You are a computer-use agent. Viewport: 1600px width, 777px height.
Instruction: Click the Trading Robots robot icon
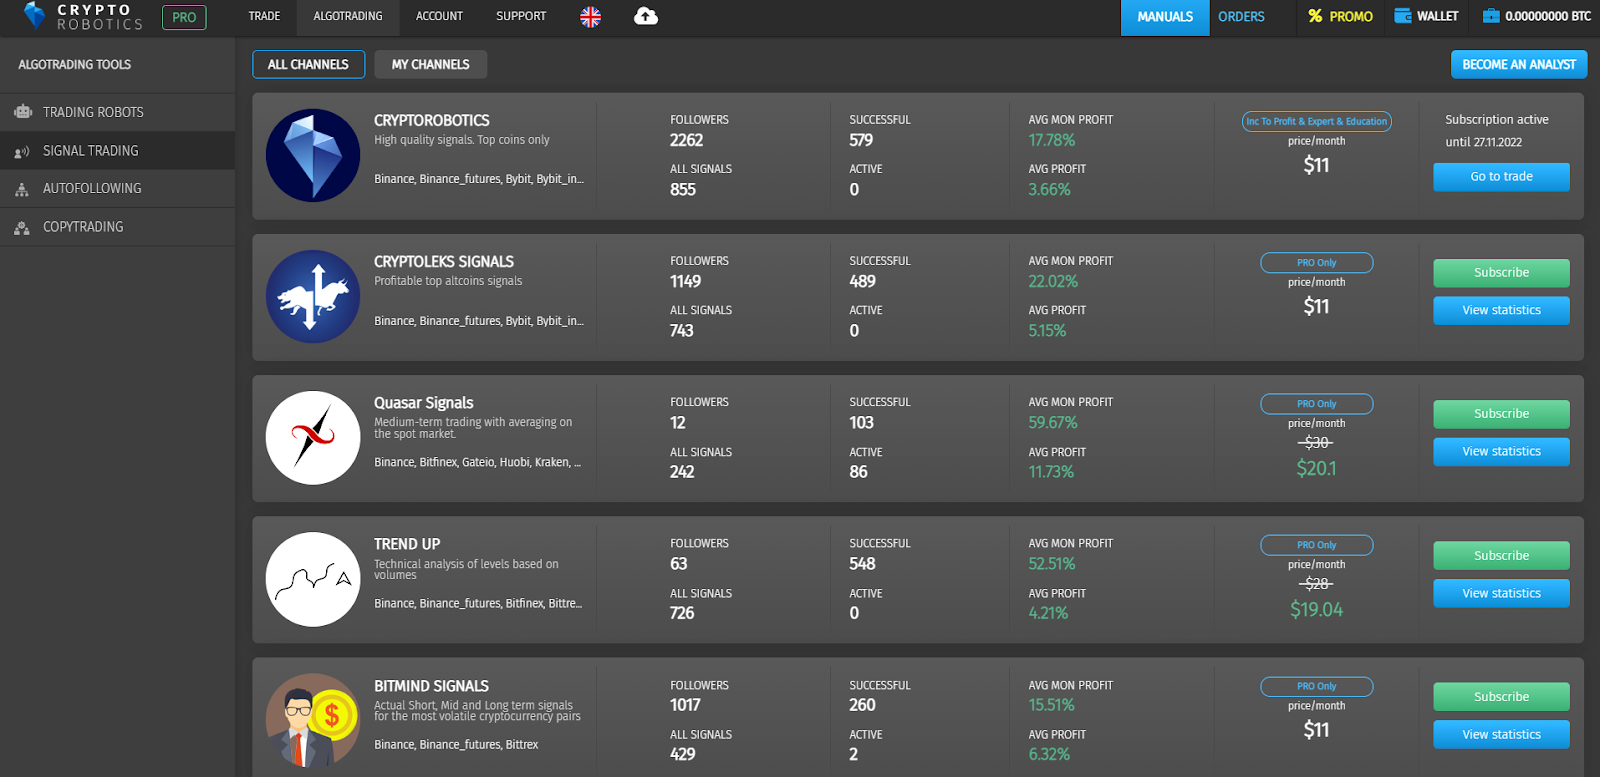tap(23, 112)
